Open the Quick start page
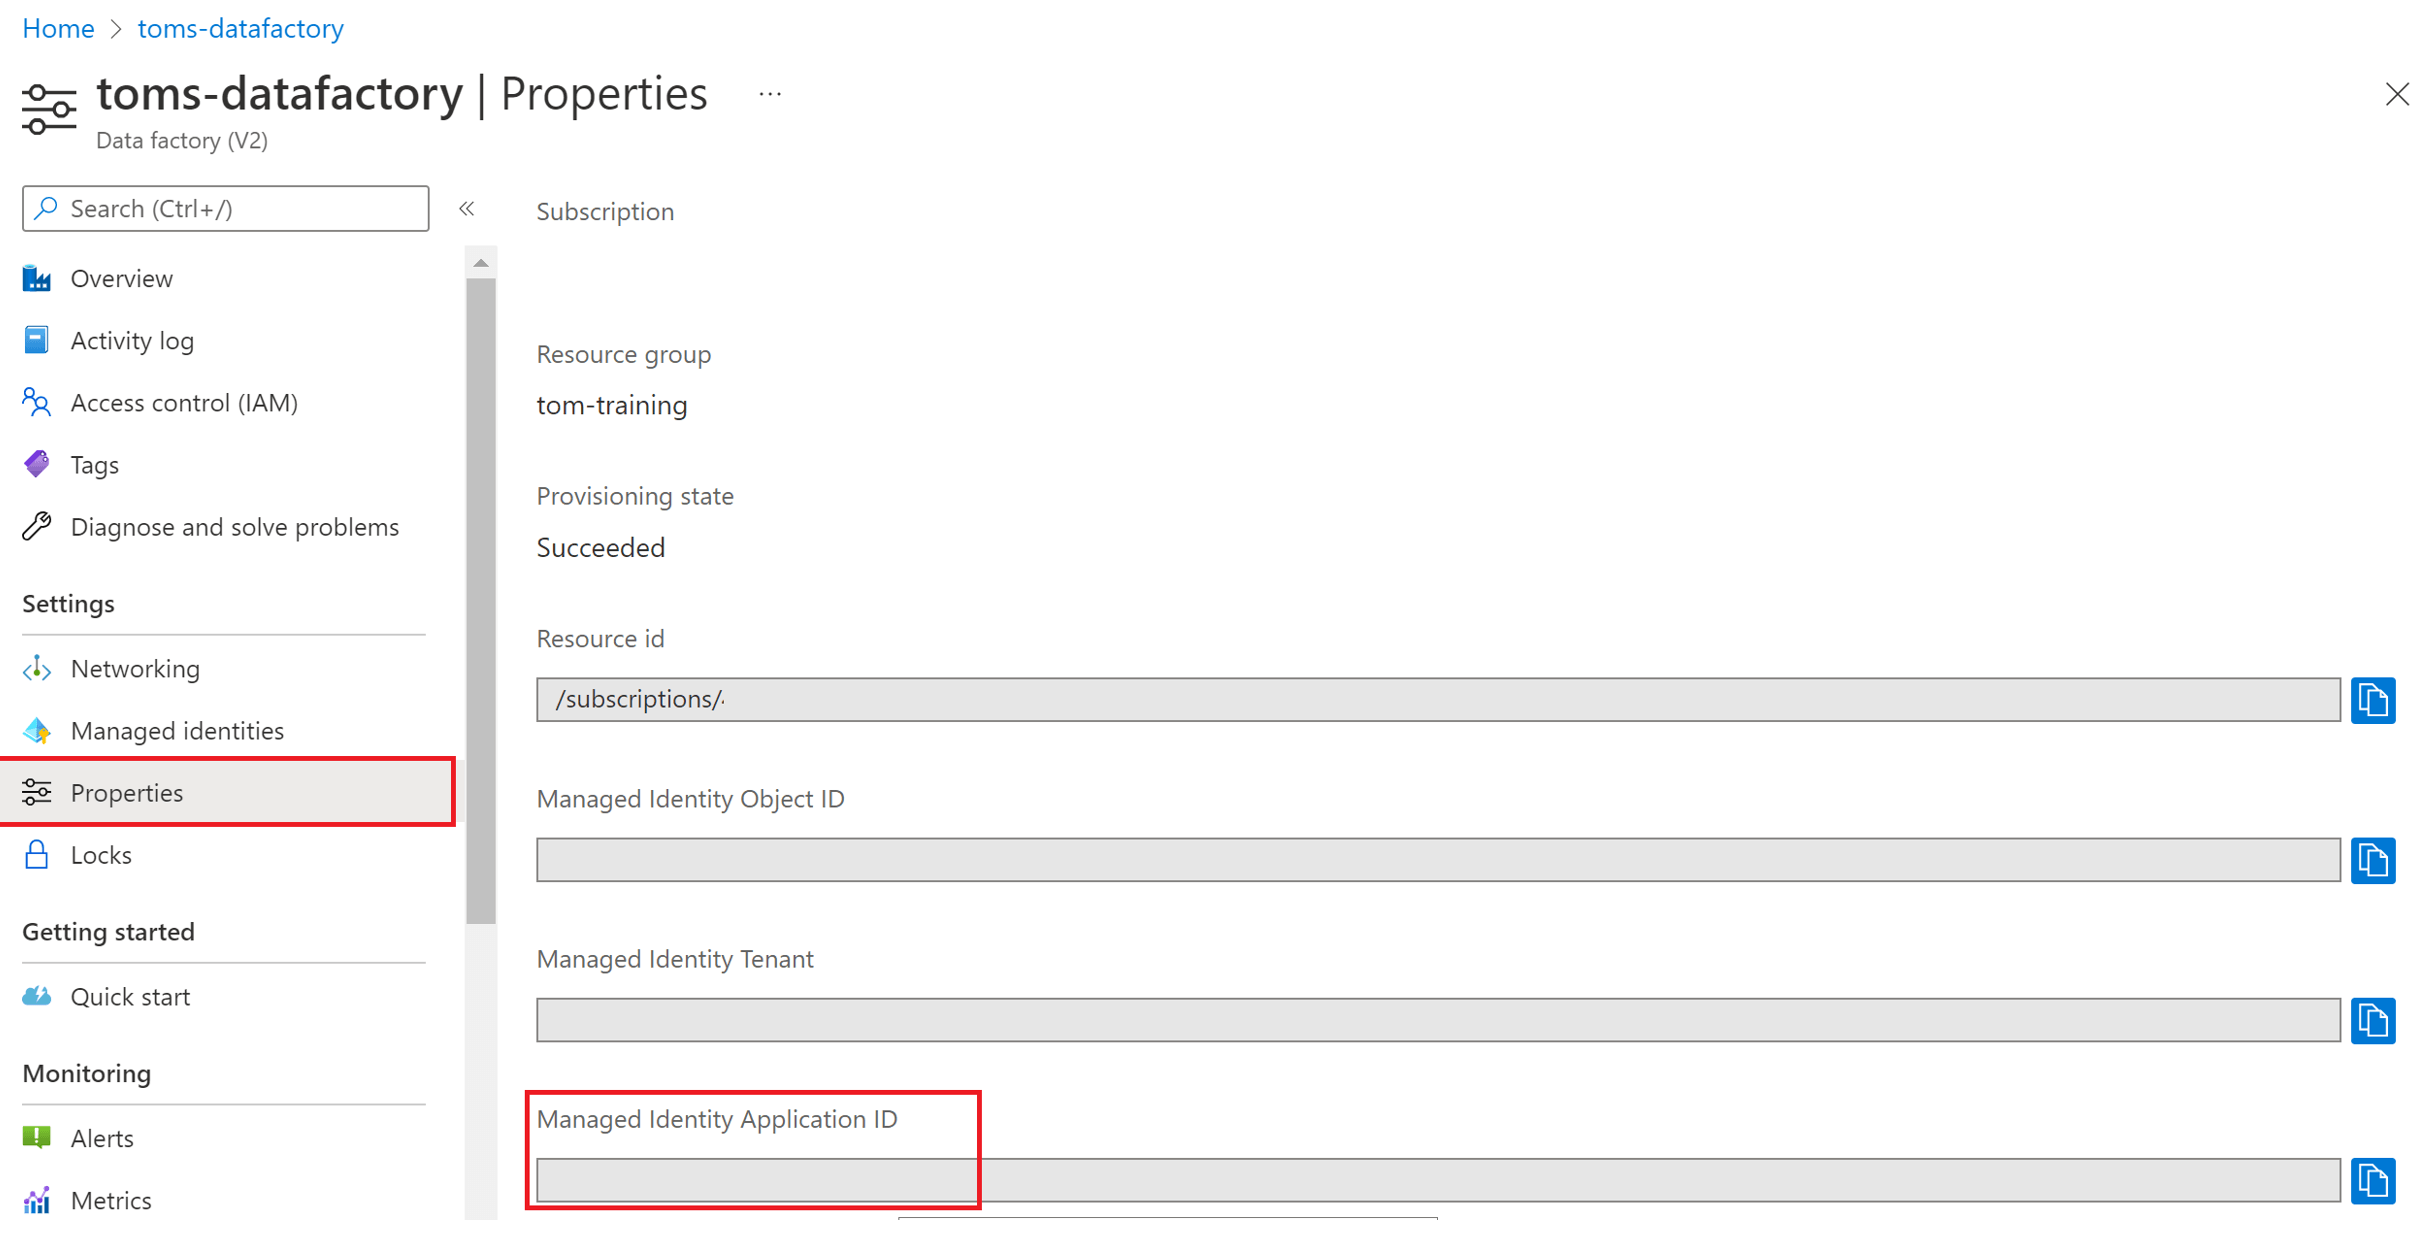Viewport: 2419px width, 1234px height. click(x=130, y=996)
